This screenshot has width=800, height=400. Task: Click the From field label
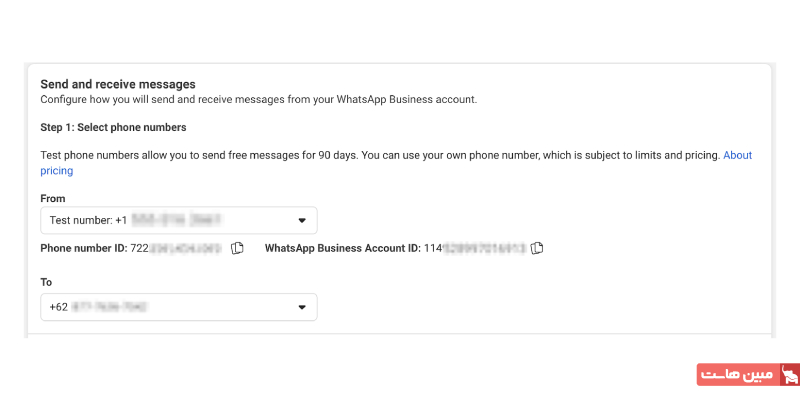pos(53,199)
